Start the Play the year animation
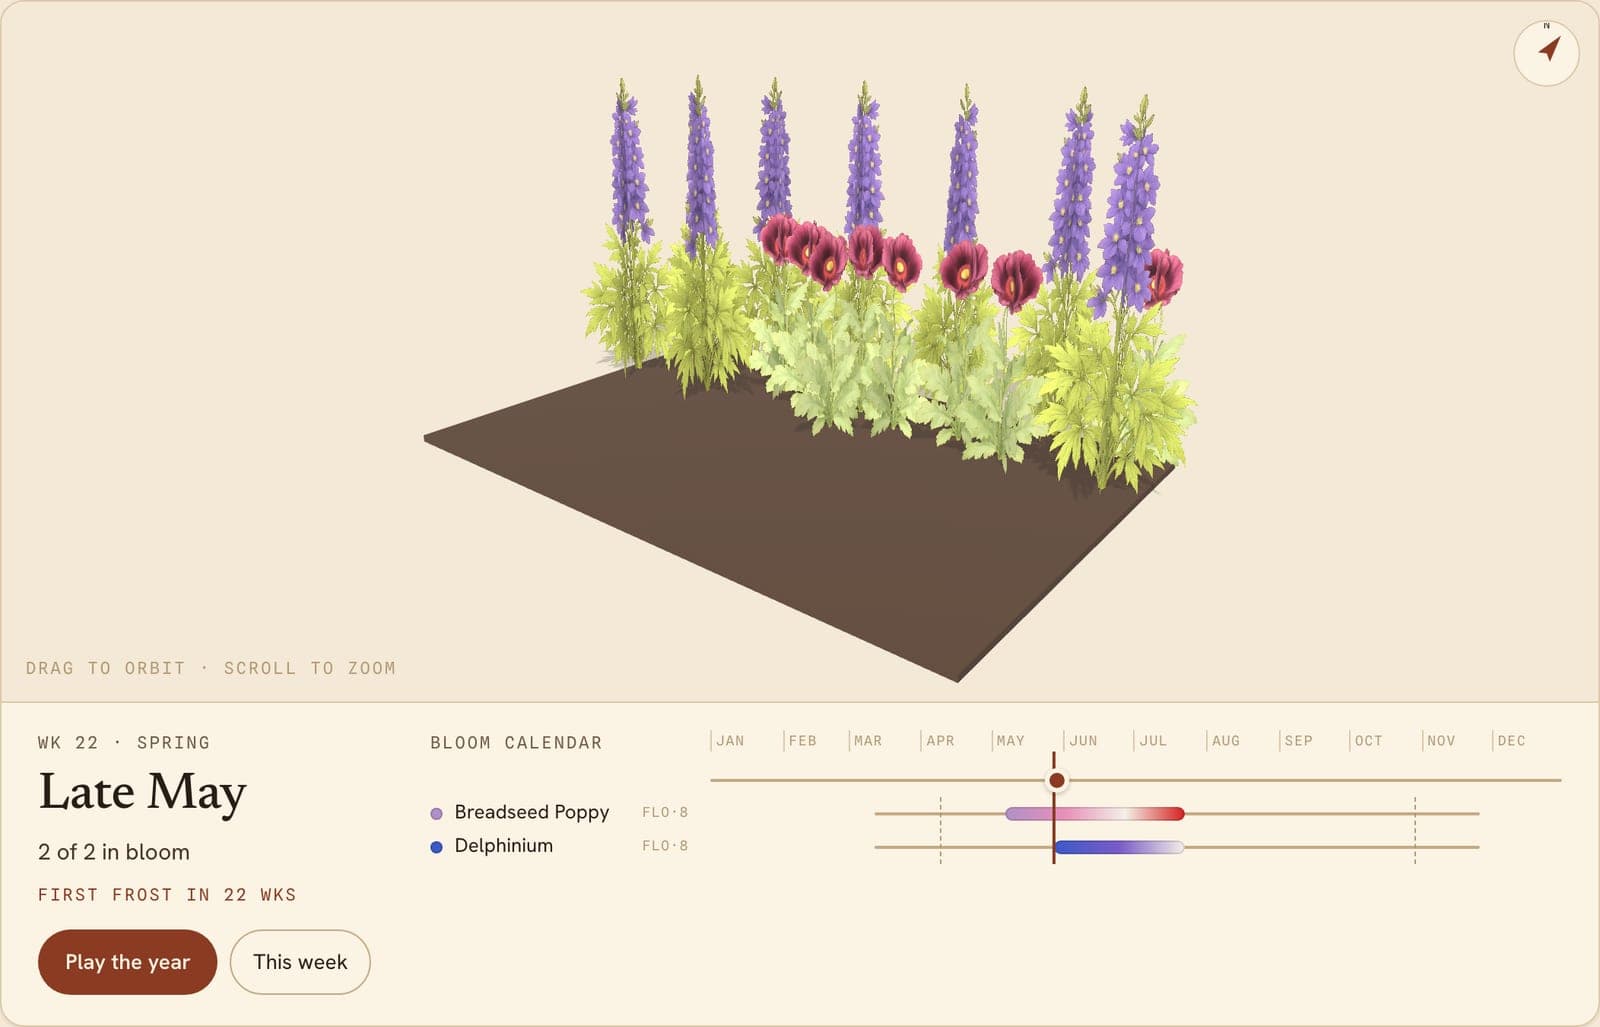 point(127,962)
